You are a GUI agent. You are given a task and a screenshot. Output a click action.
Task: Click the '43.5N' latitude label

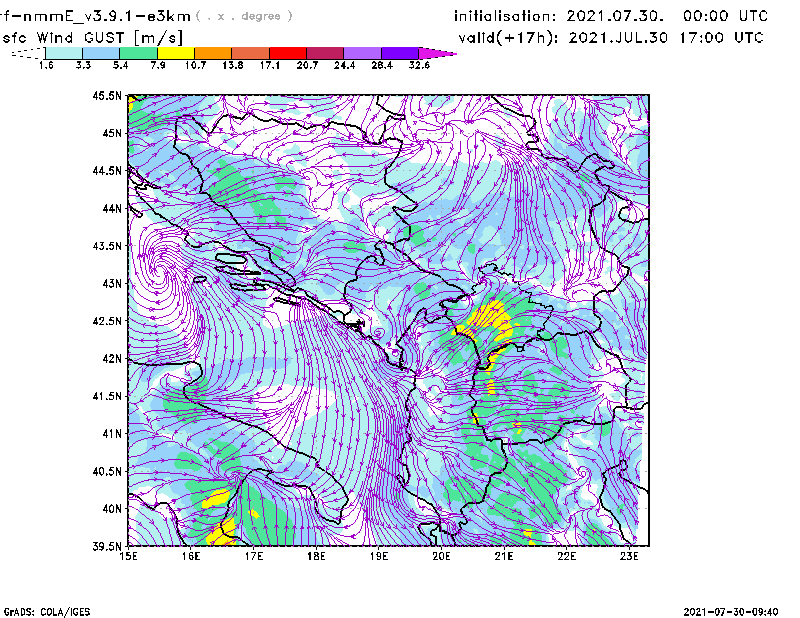pos(107,246)
